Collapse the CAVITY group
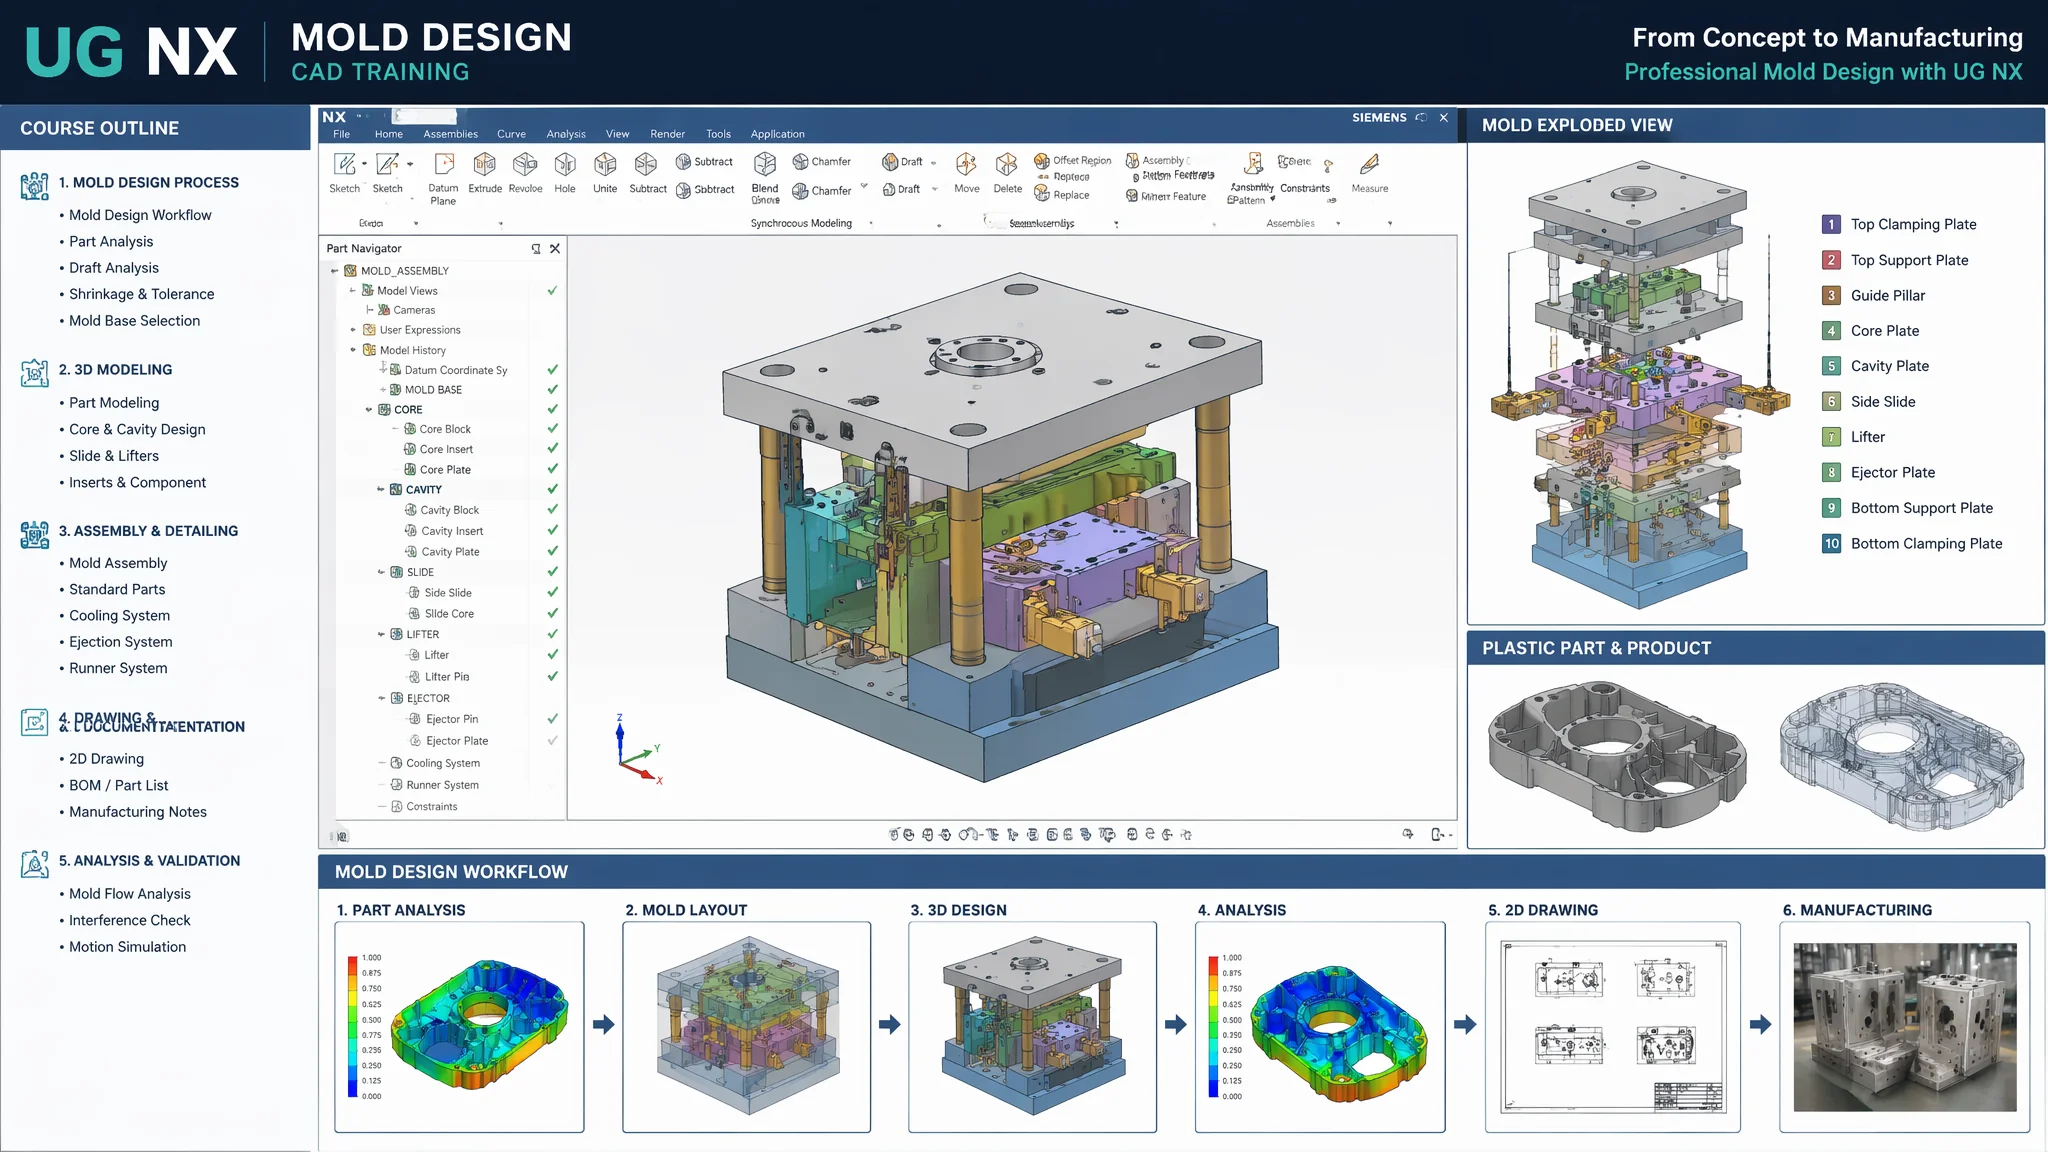 380,490
